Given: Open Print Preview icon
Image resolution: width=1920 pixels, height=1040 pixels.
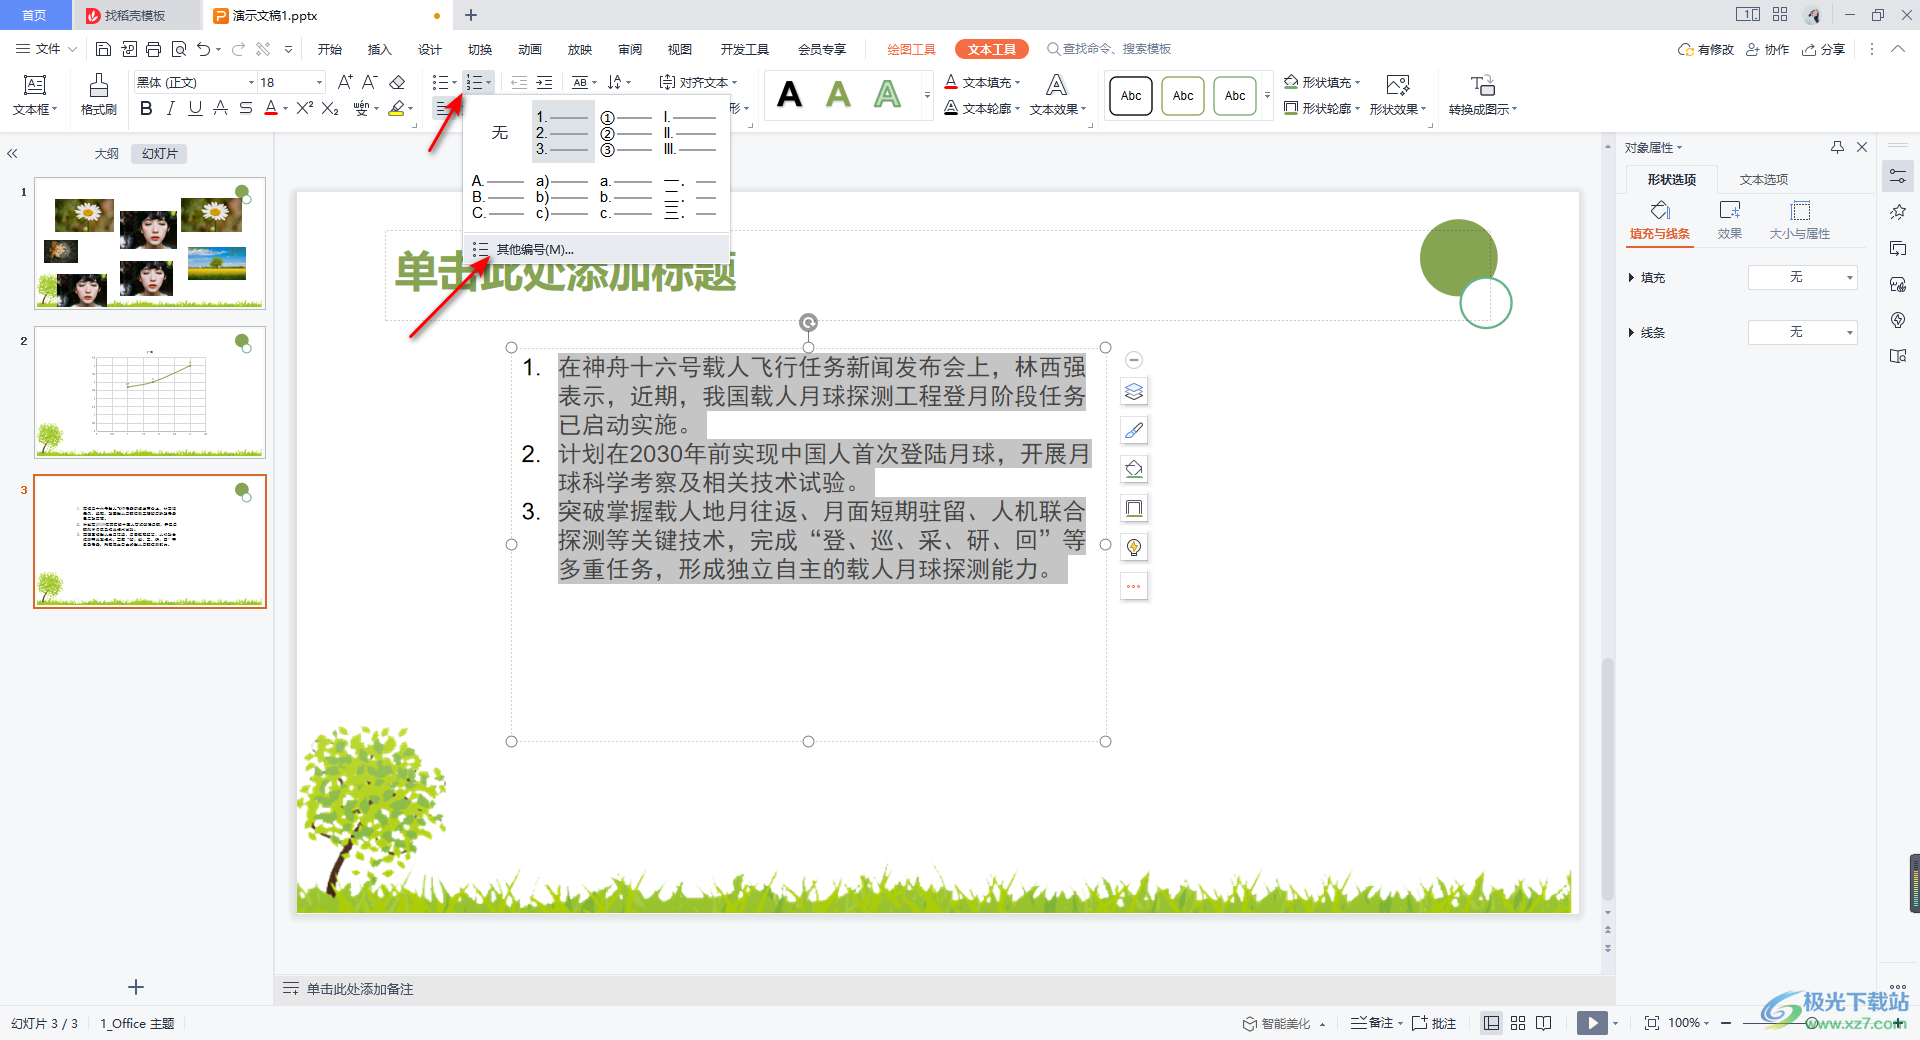Looking at the screenshot, I should [x=179, y=49].
